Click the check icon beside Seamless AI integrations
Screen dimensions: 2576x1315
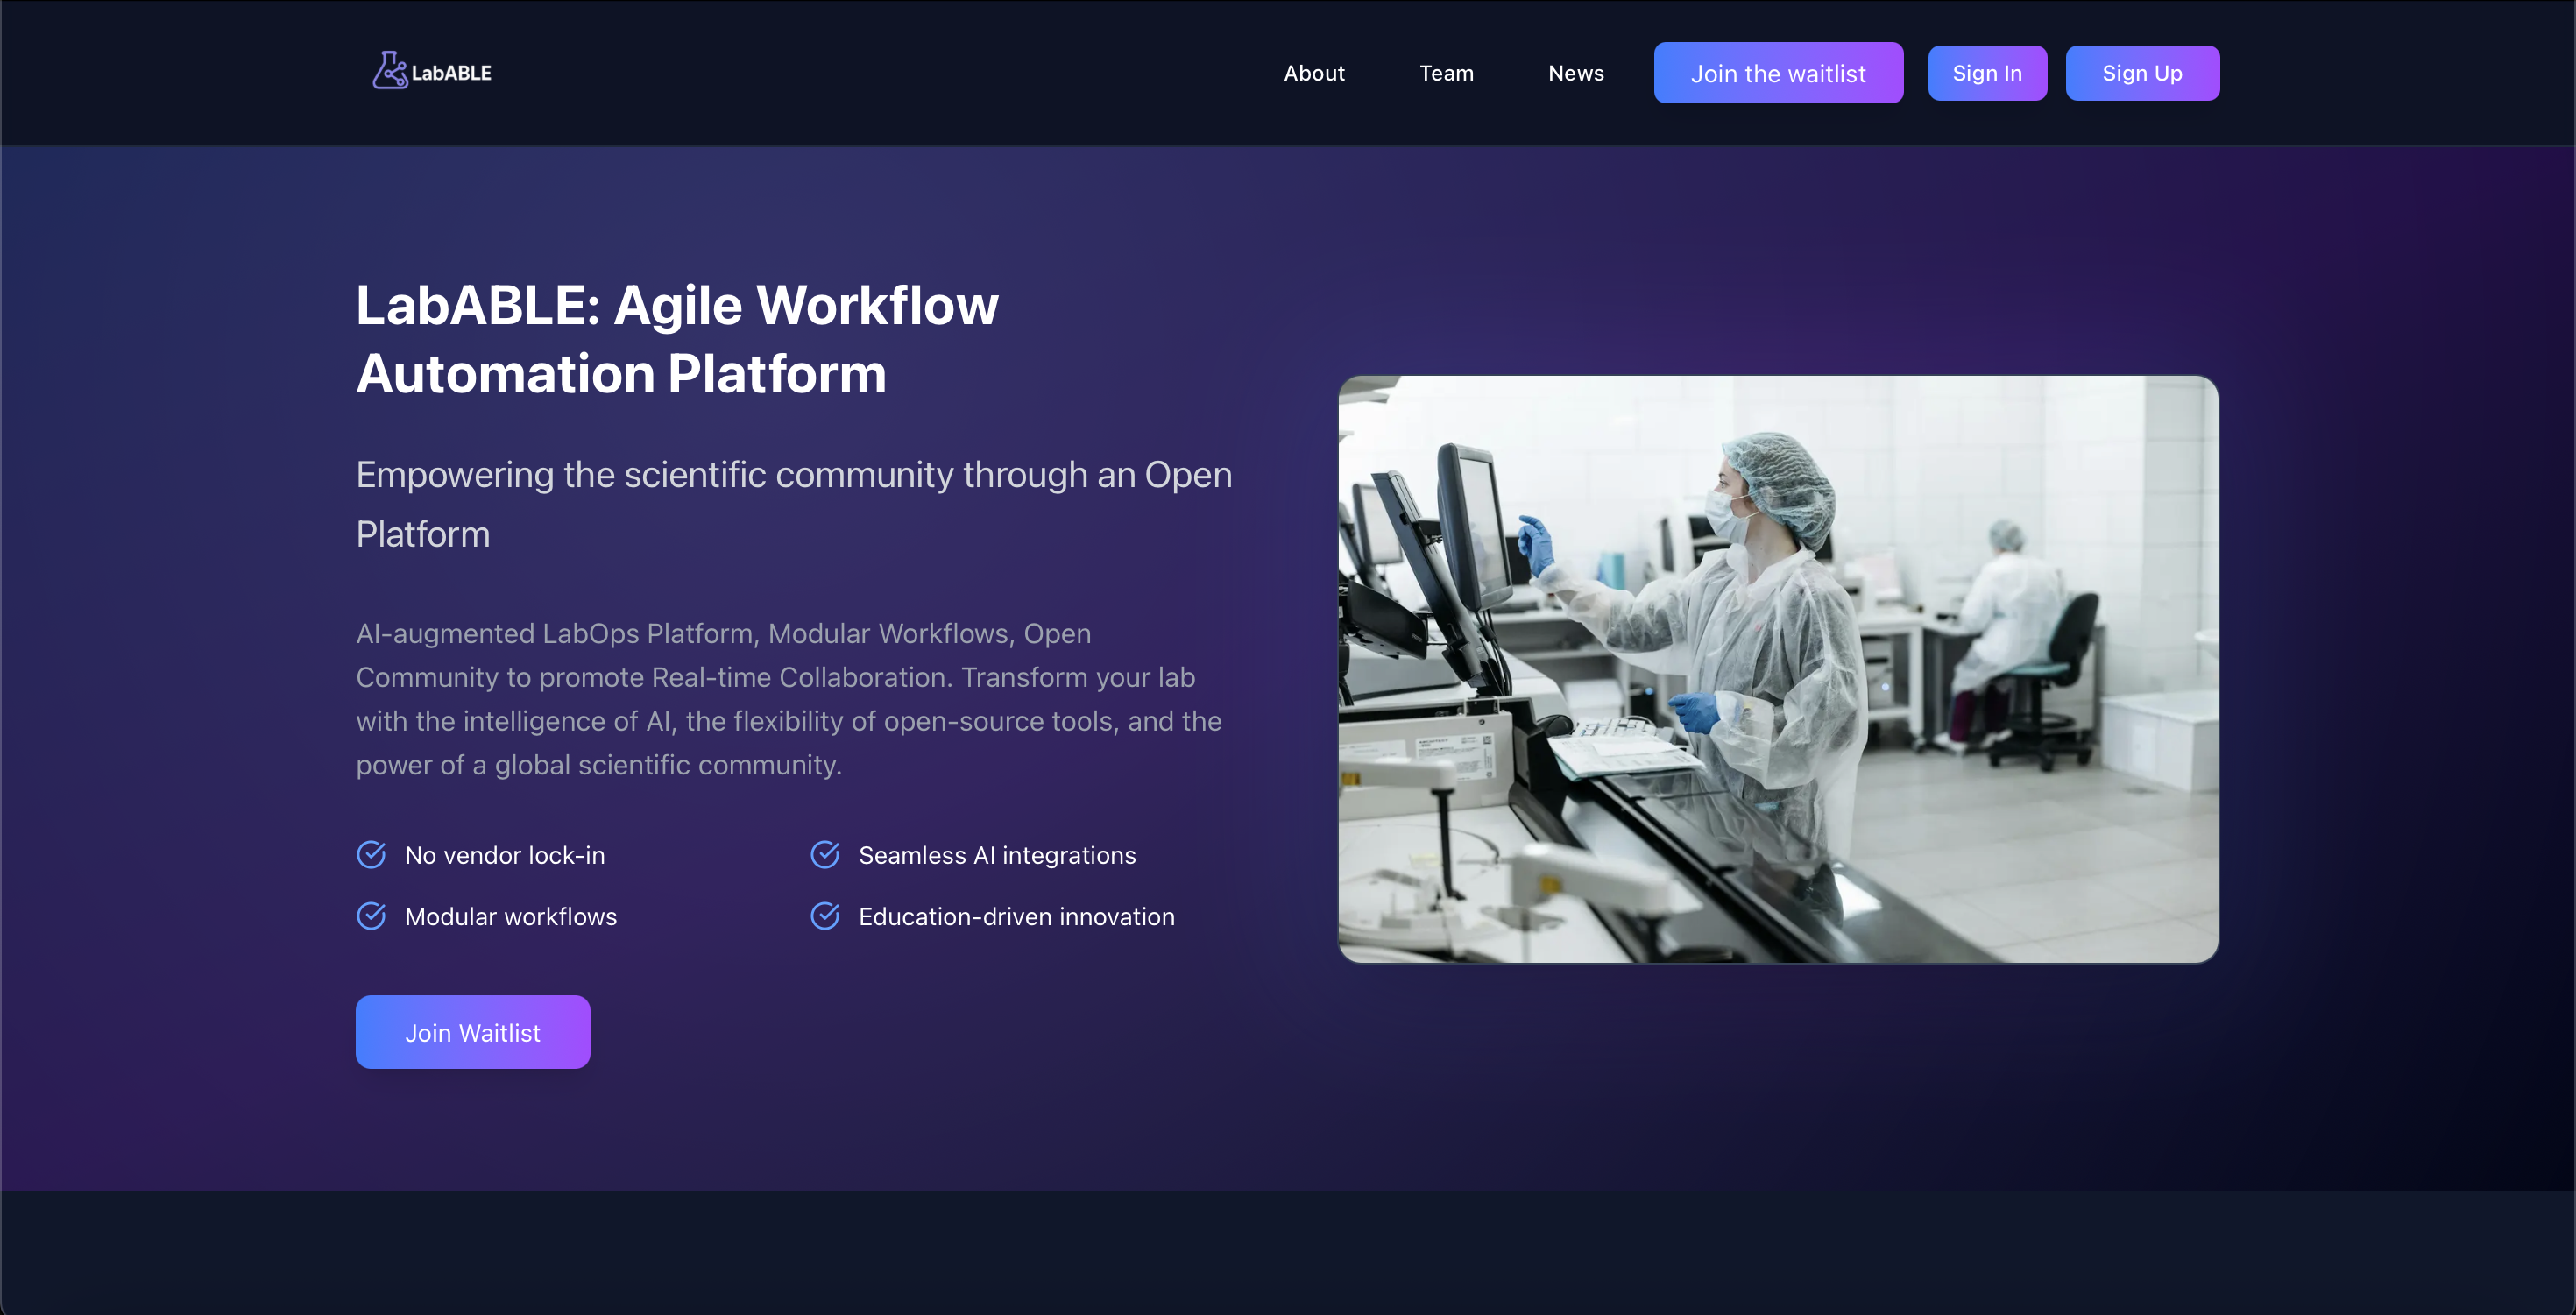point(825,855)
